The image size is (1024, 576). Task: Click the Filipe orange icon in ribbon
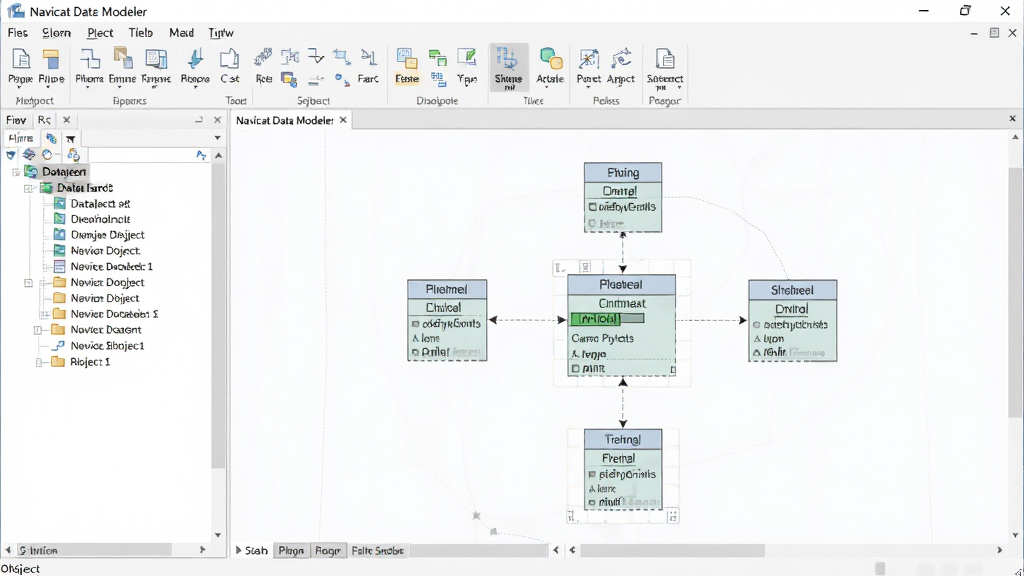tap(50, 59)
